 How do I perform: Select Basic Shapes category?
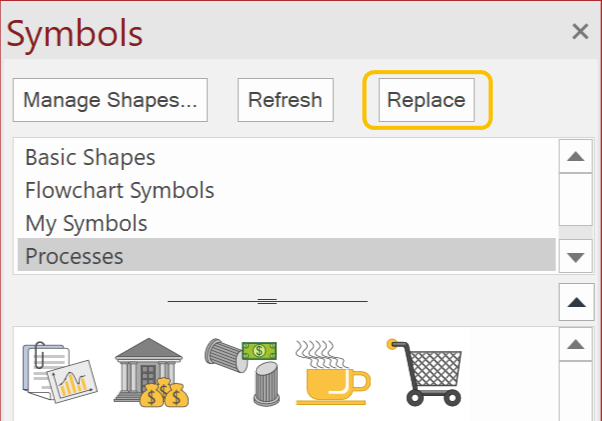(90, 157)
